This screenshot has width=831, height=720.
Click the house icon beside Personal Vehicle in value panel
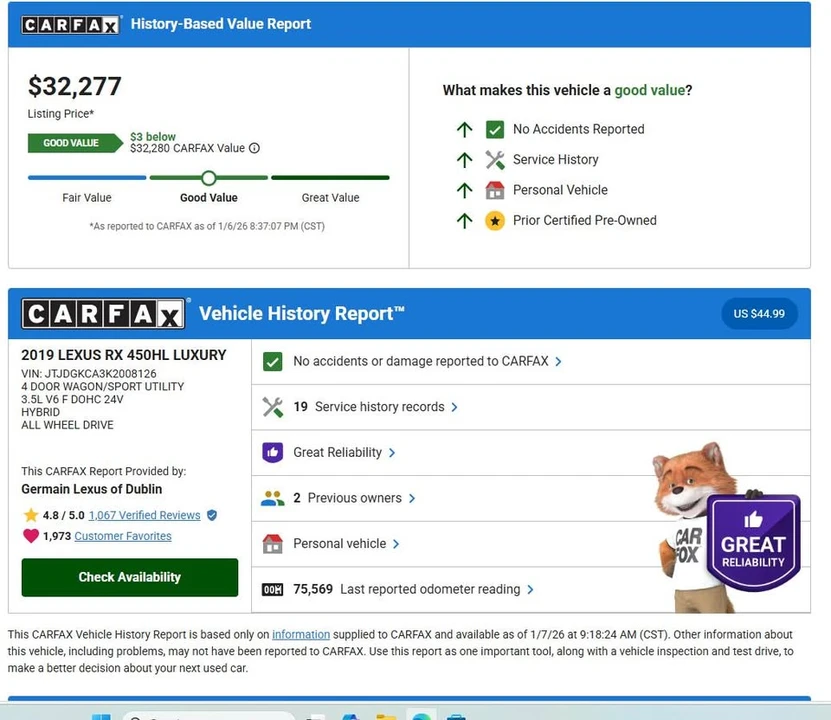click(x=495, y=190)
